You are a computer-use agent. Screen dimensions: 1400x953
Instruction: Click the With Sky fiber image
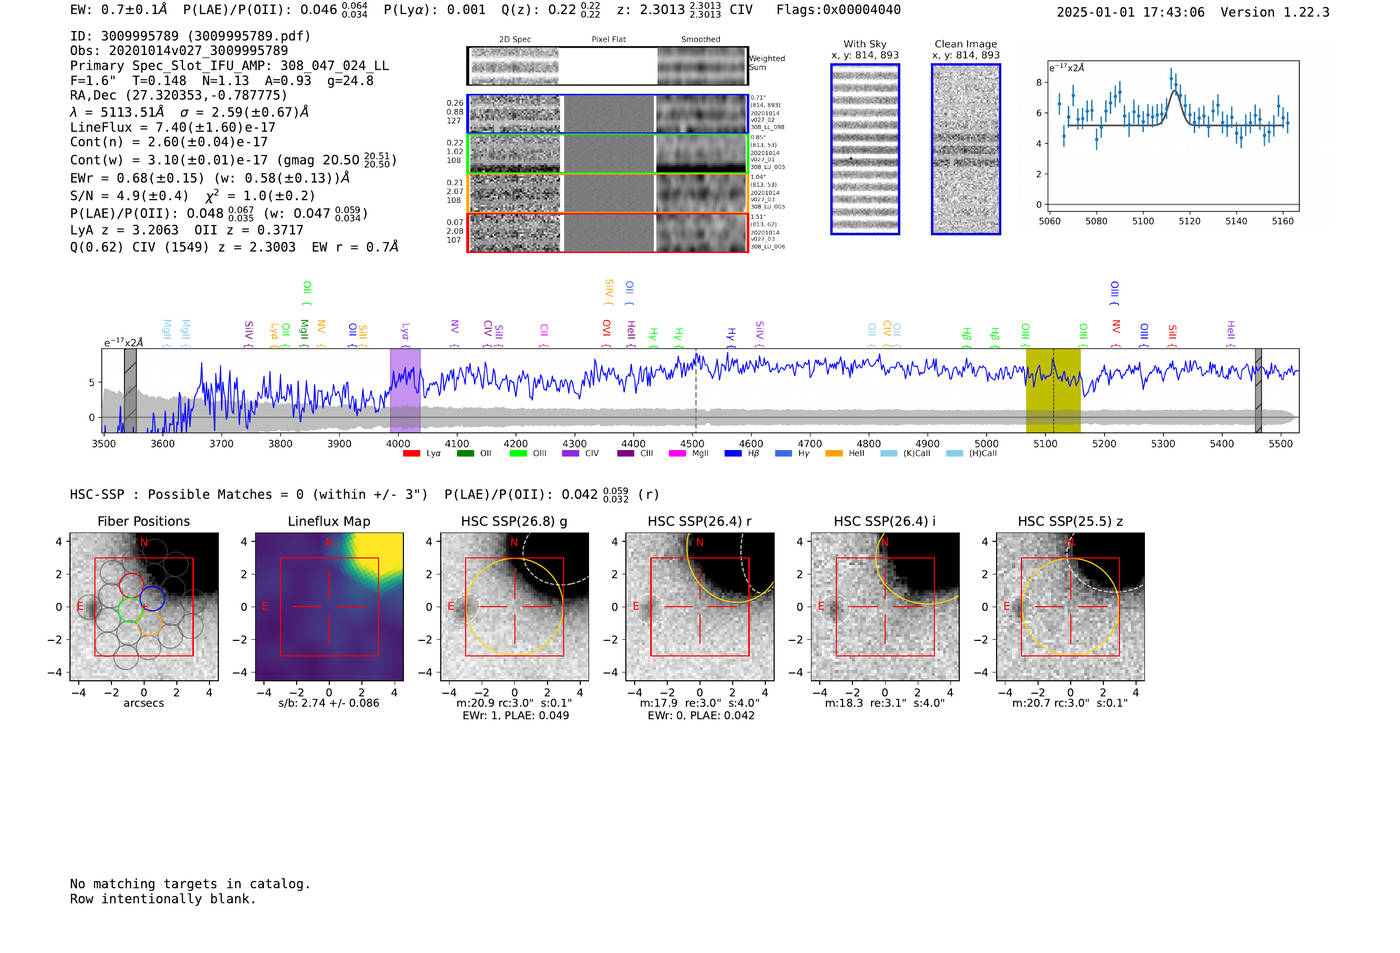[865, 149]
